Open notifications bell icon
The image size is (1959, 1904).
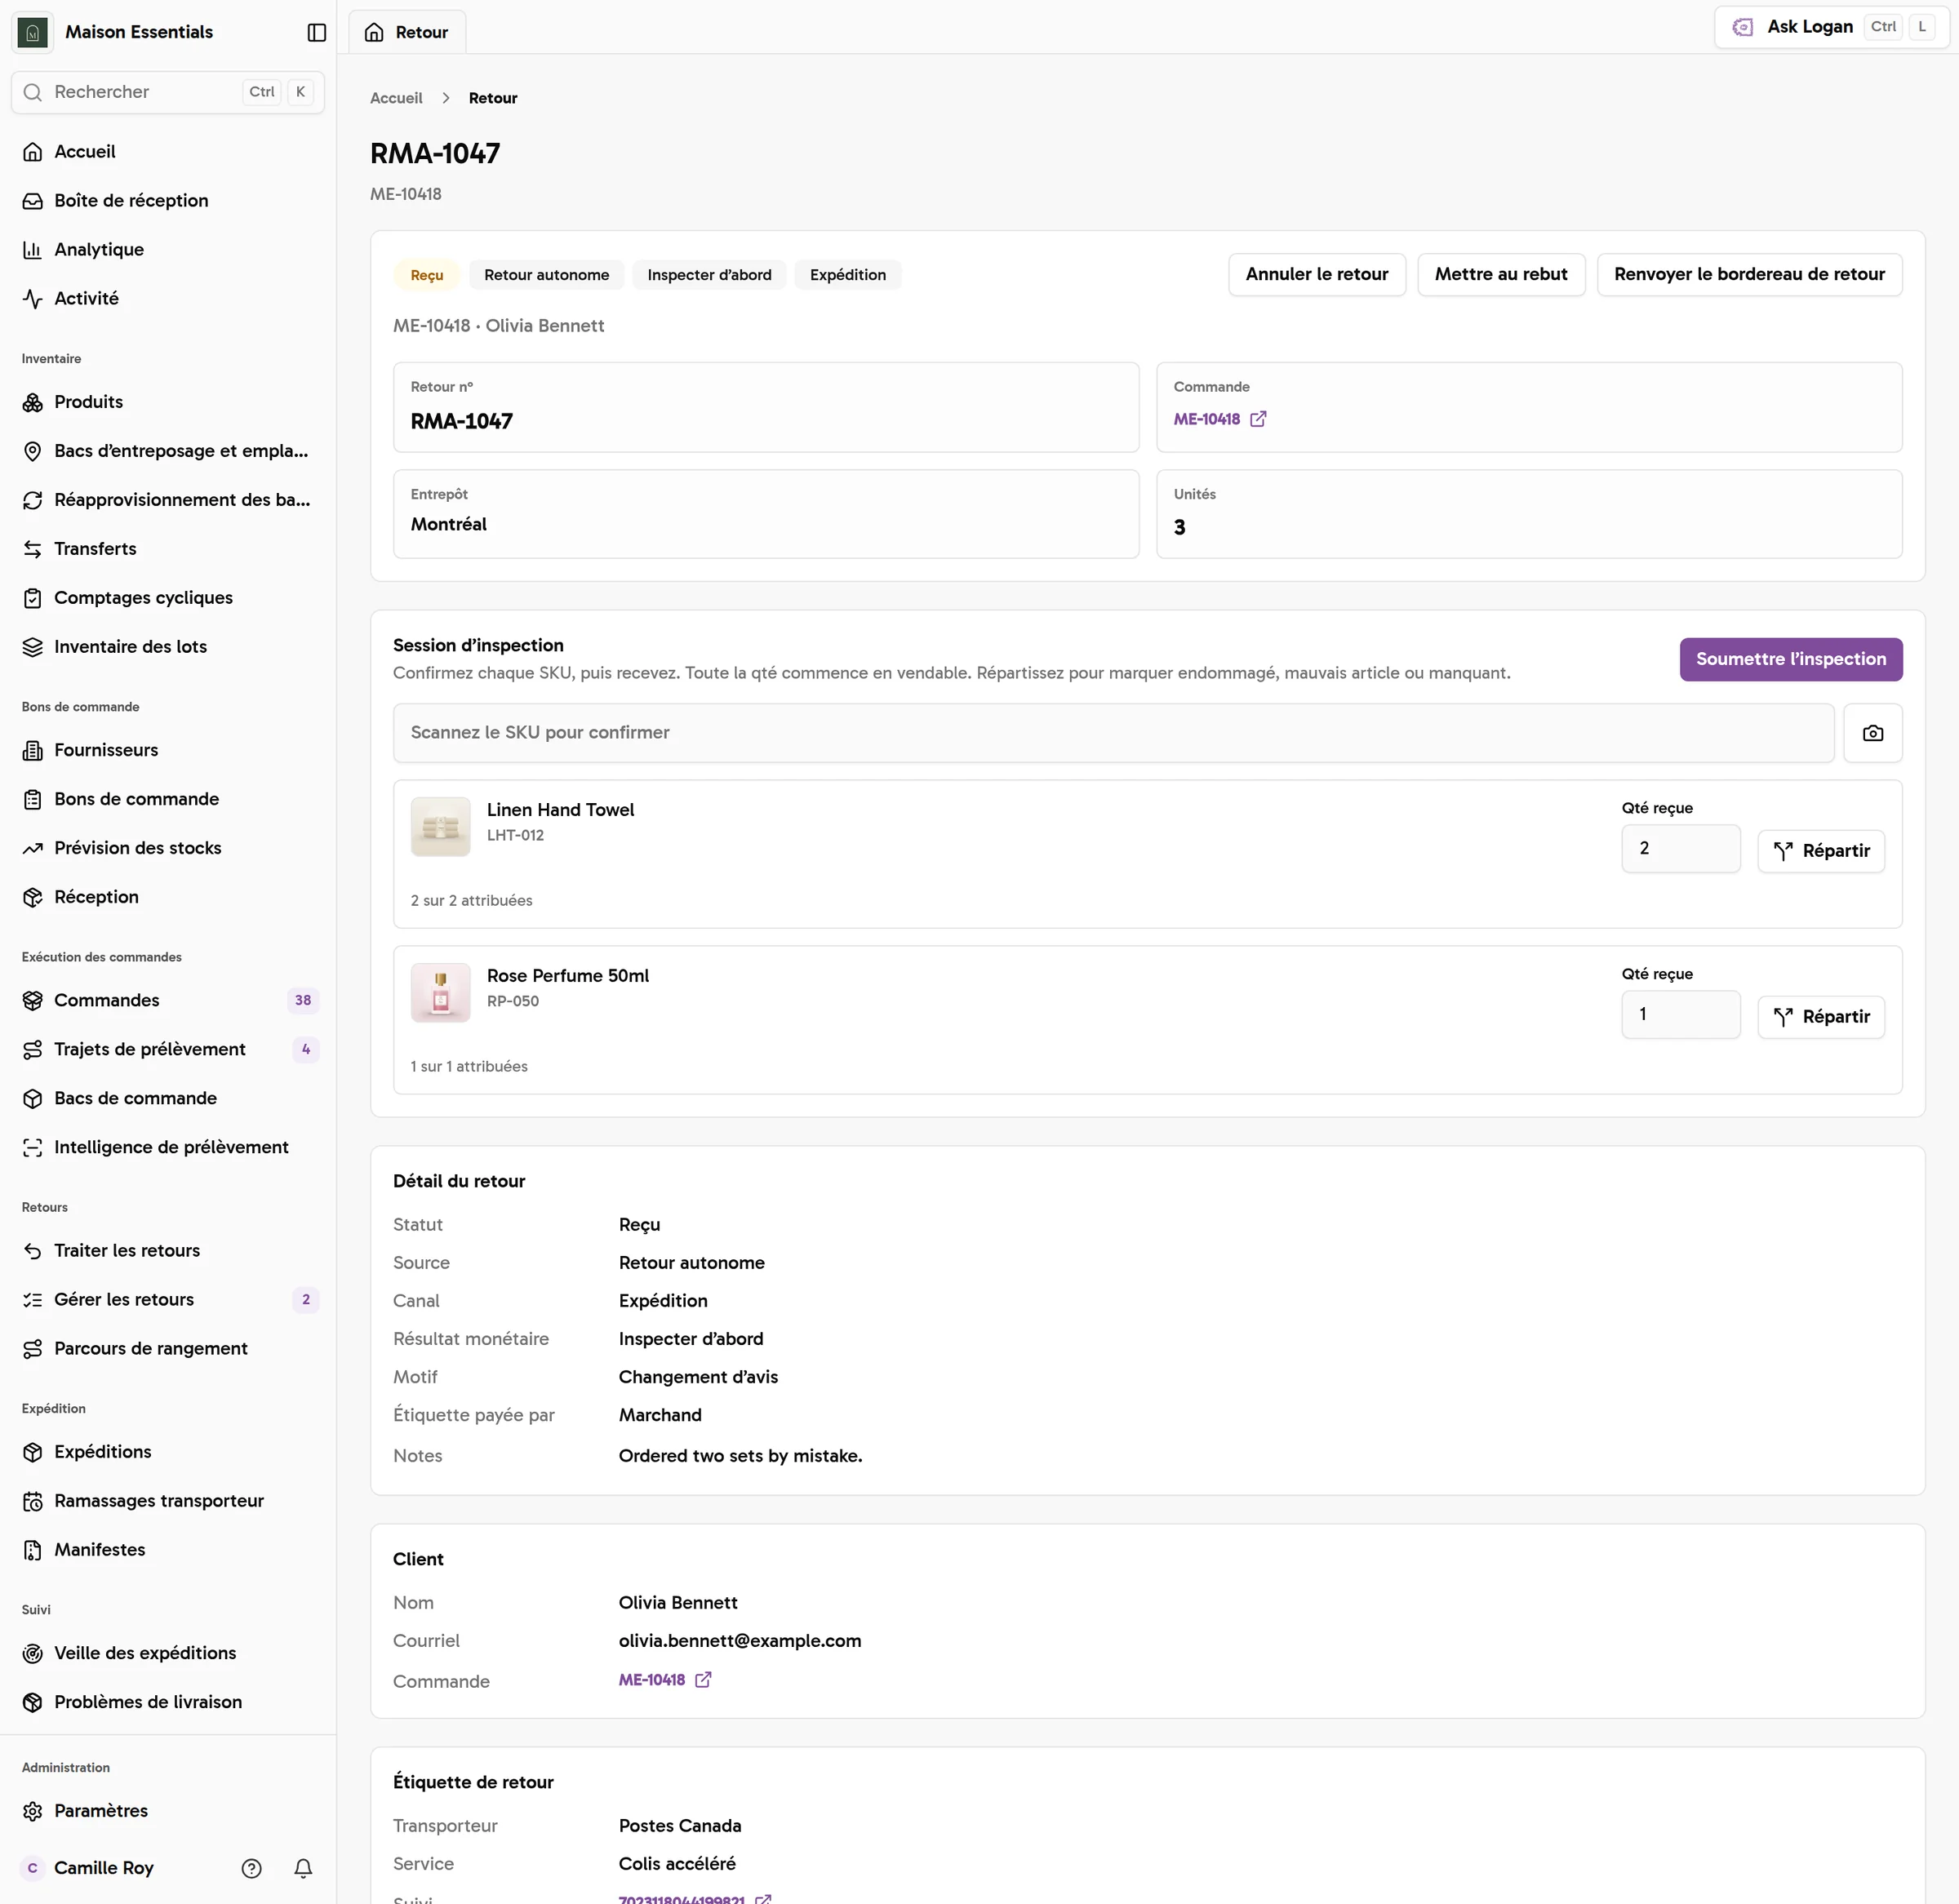(303, 1868)
